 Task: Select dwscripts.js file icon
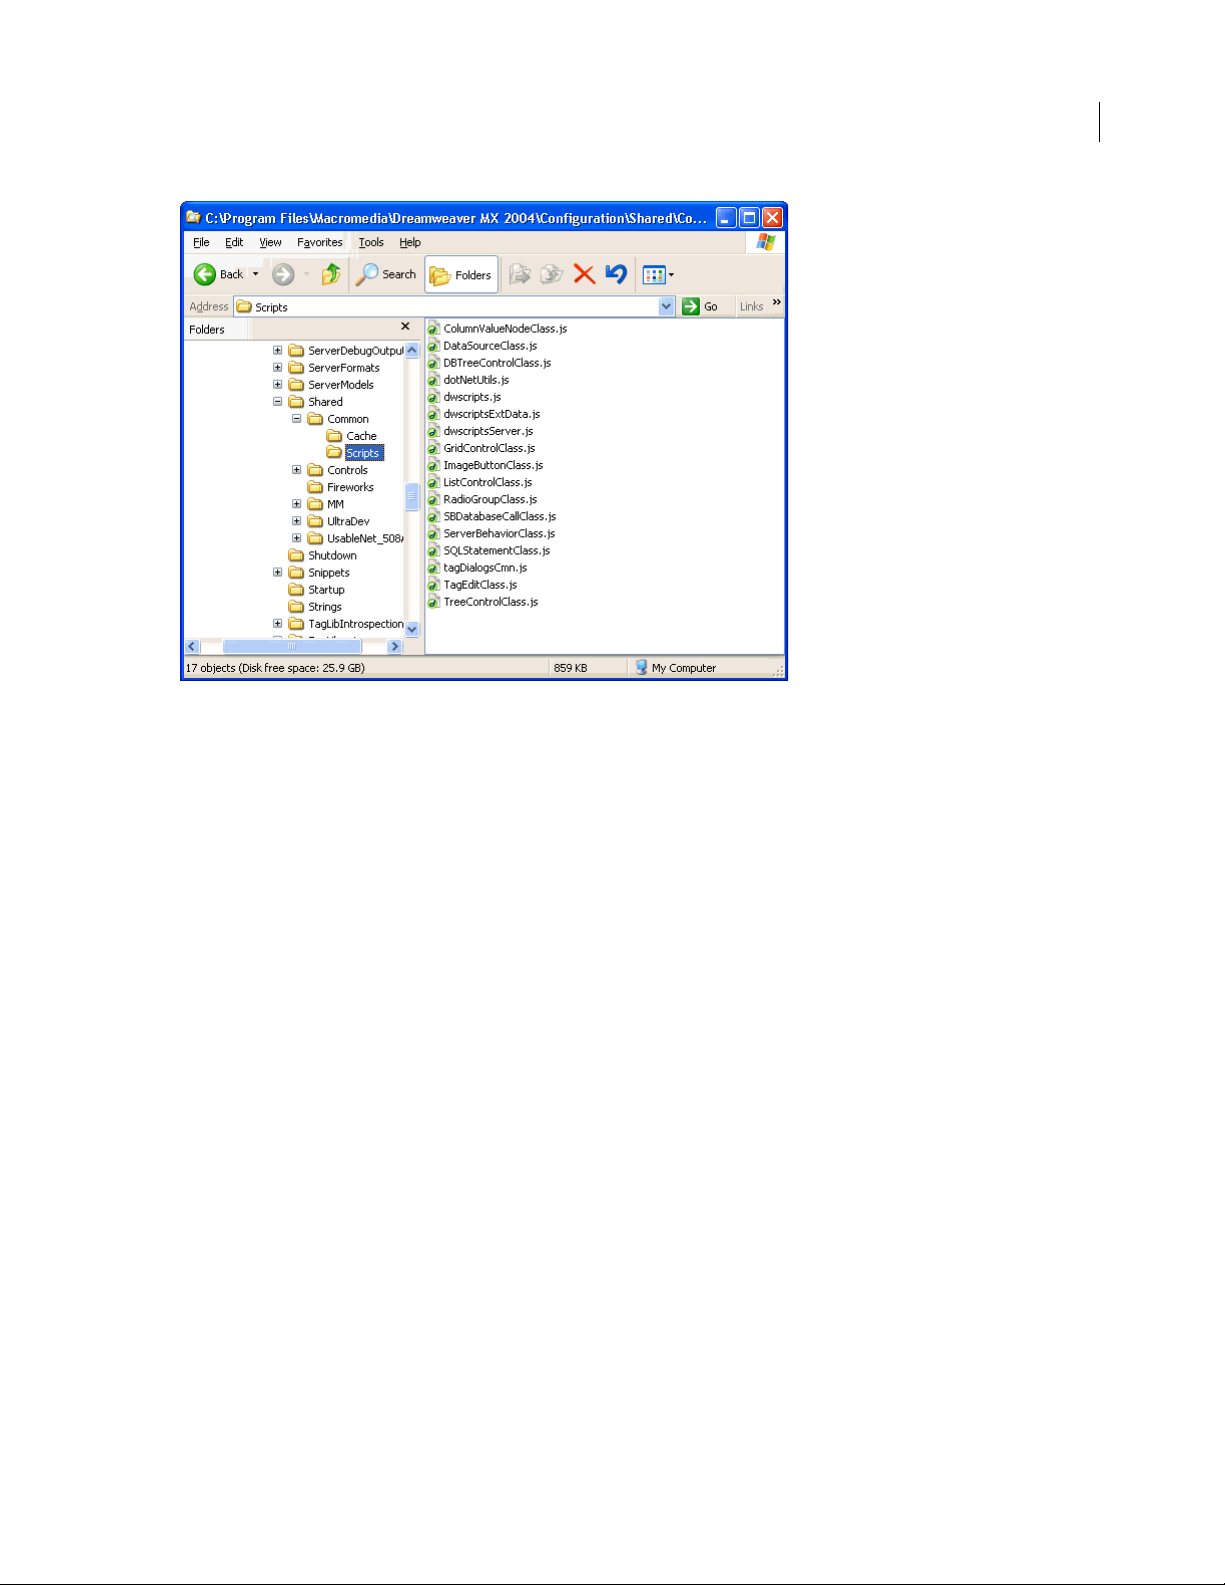tap(434, 397)
